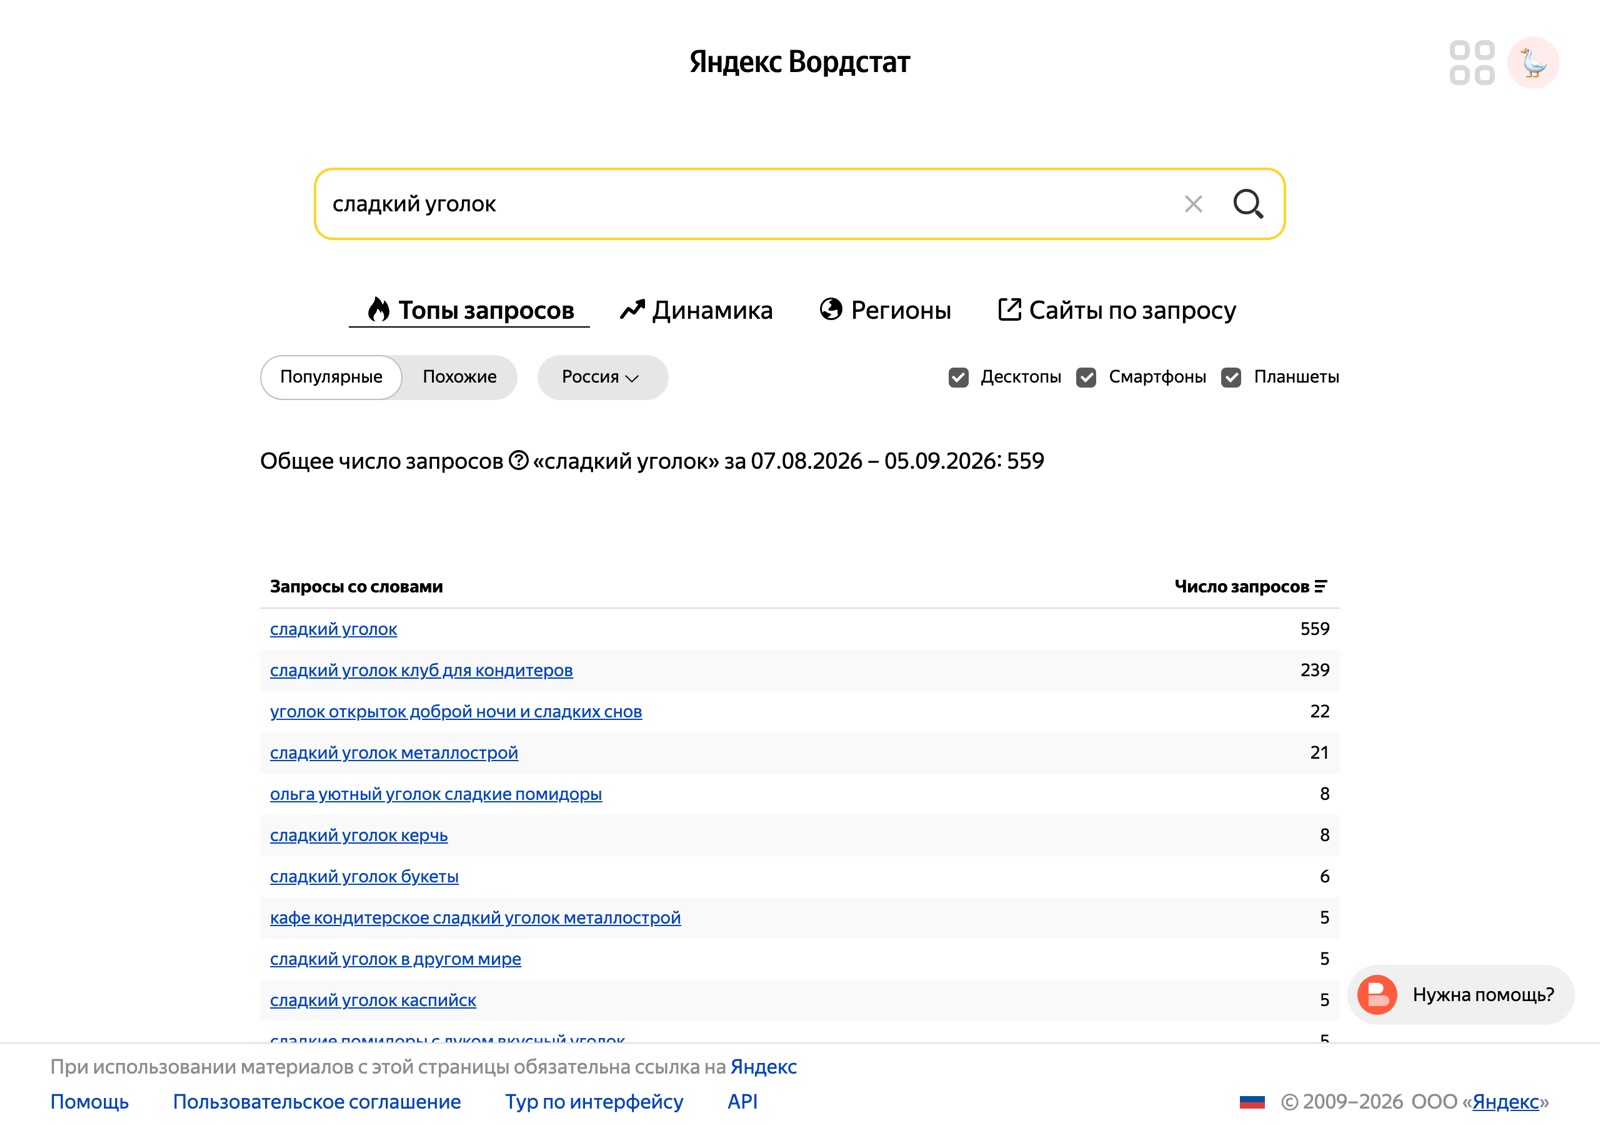
Task: Click the Яндекс link in the copyright line
Action: [1506, 1102]
